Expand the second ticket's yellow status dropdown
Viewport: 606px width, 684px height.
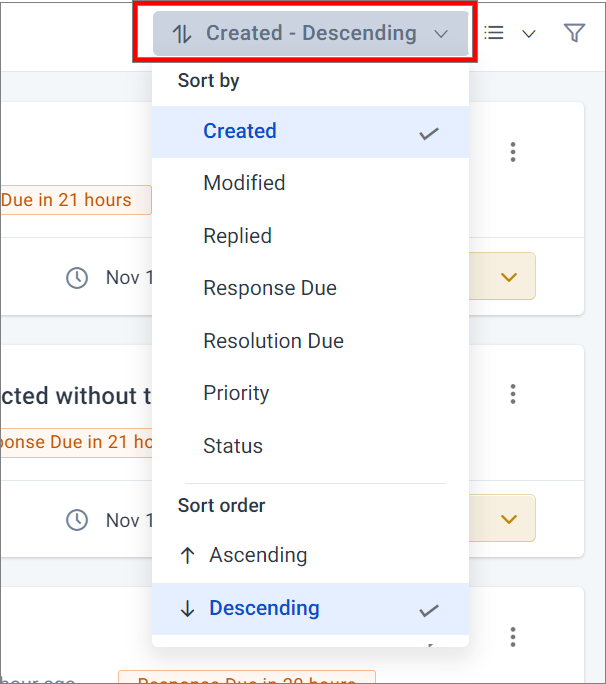pos(509,519)
